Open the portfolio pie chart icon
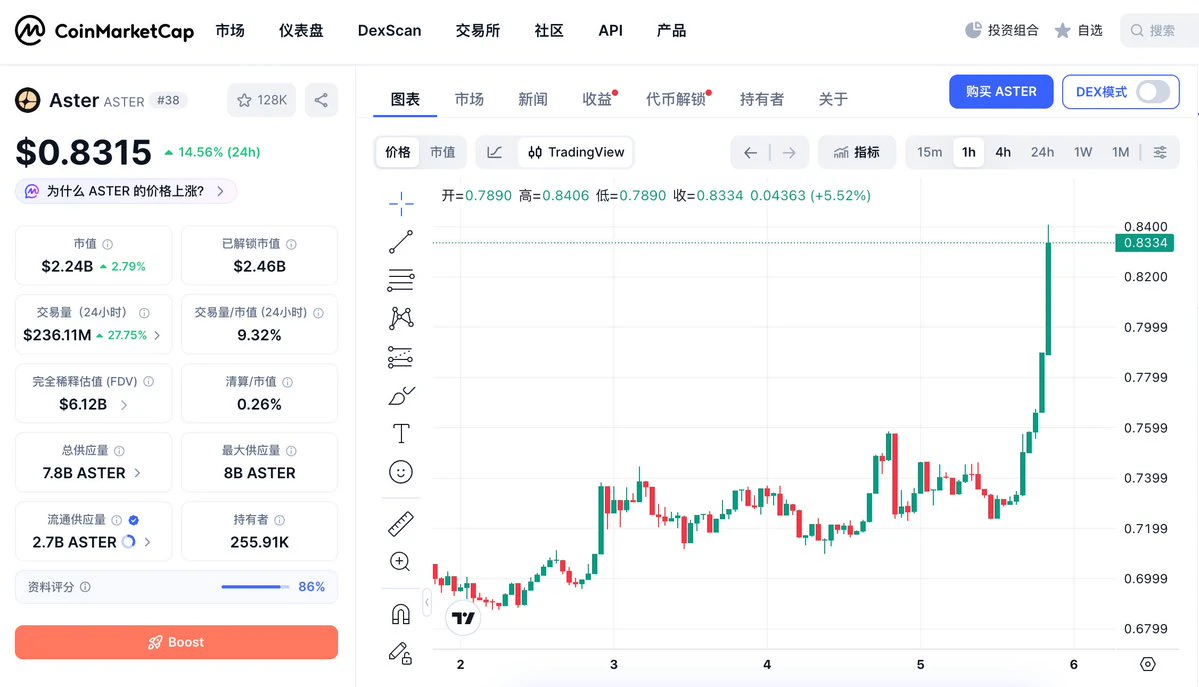The image size is (1199, 687). tap(973, 30)
